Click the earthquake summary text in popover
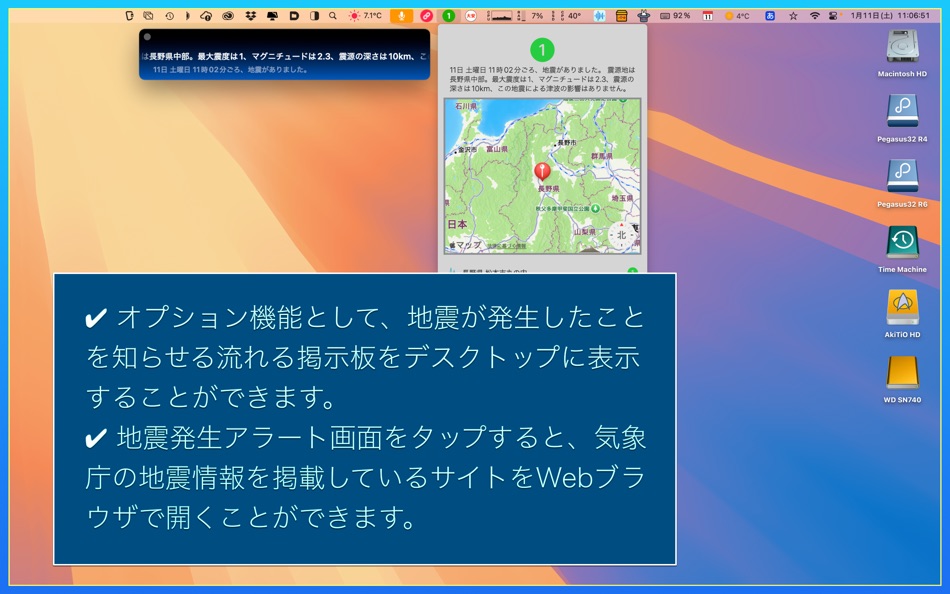Viewport: 950px width, 594px height. [x=542, y=79]
